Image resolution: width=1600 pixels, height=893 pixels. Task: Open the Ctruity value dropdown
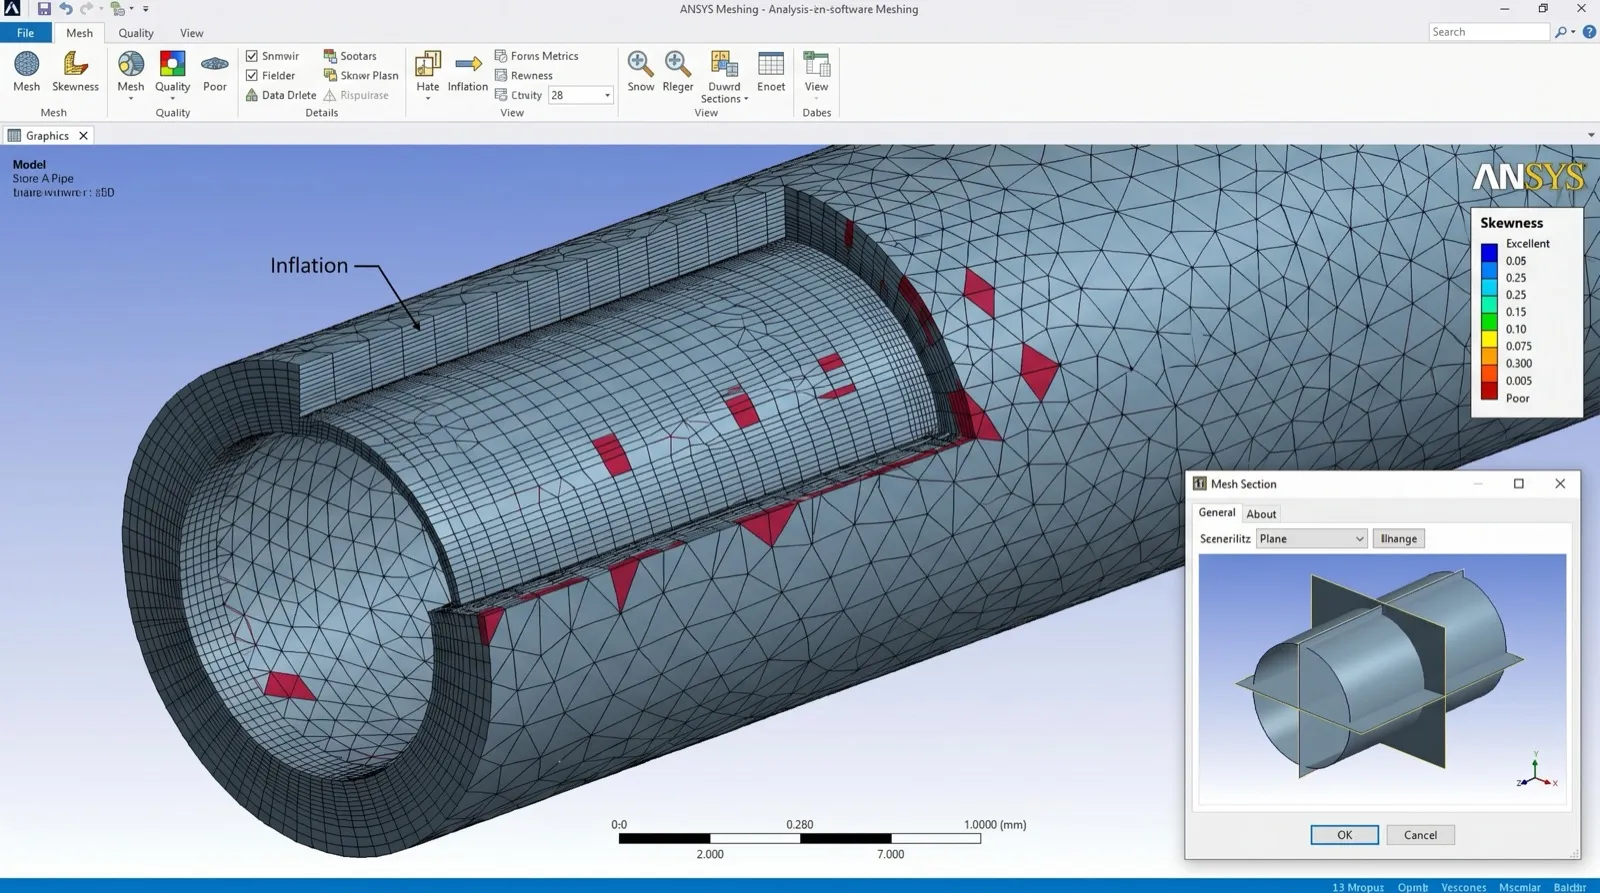pos(580,95)
